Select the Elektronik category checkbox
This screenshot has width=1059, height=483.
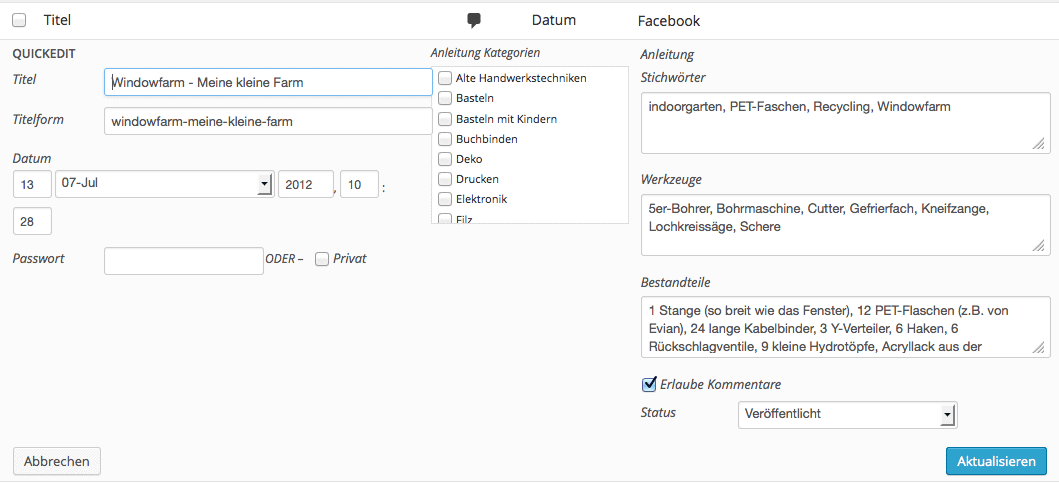445,199
